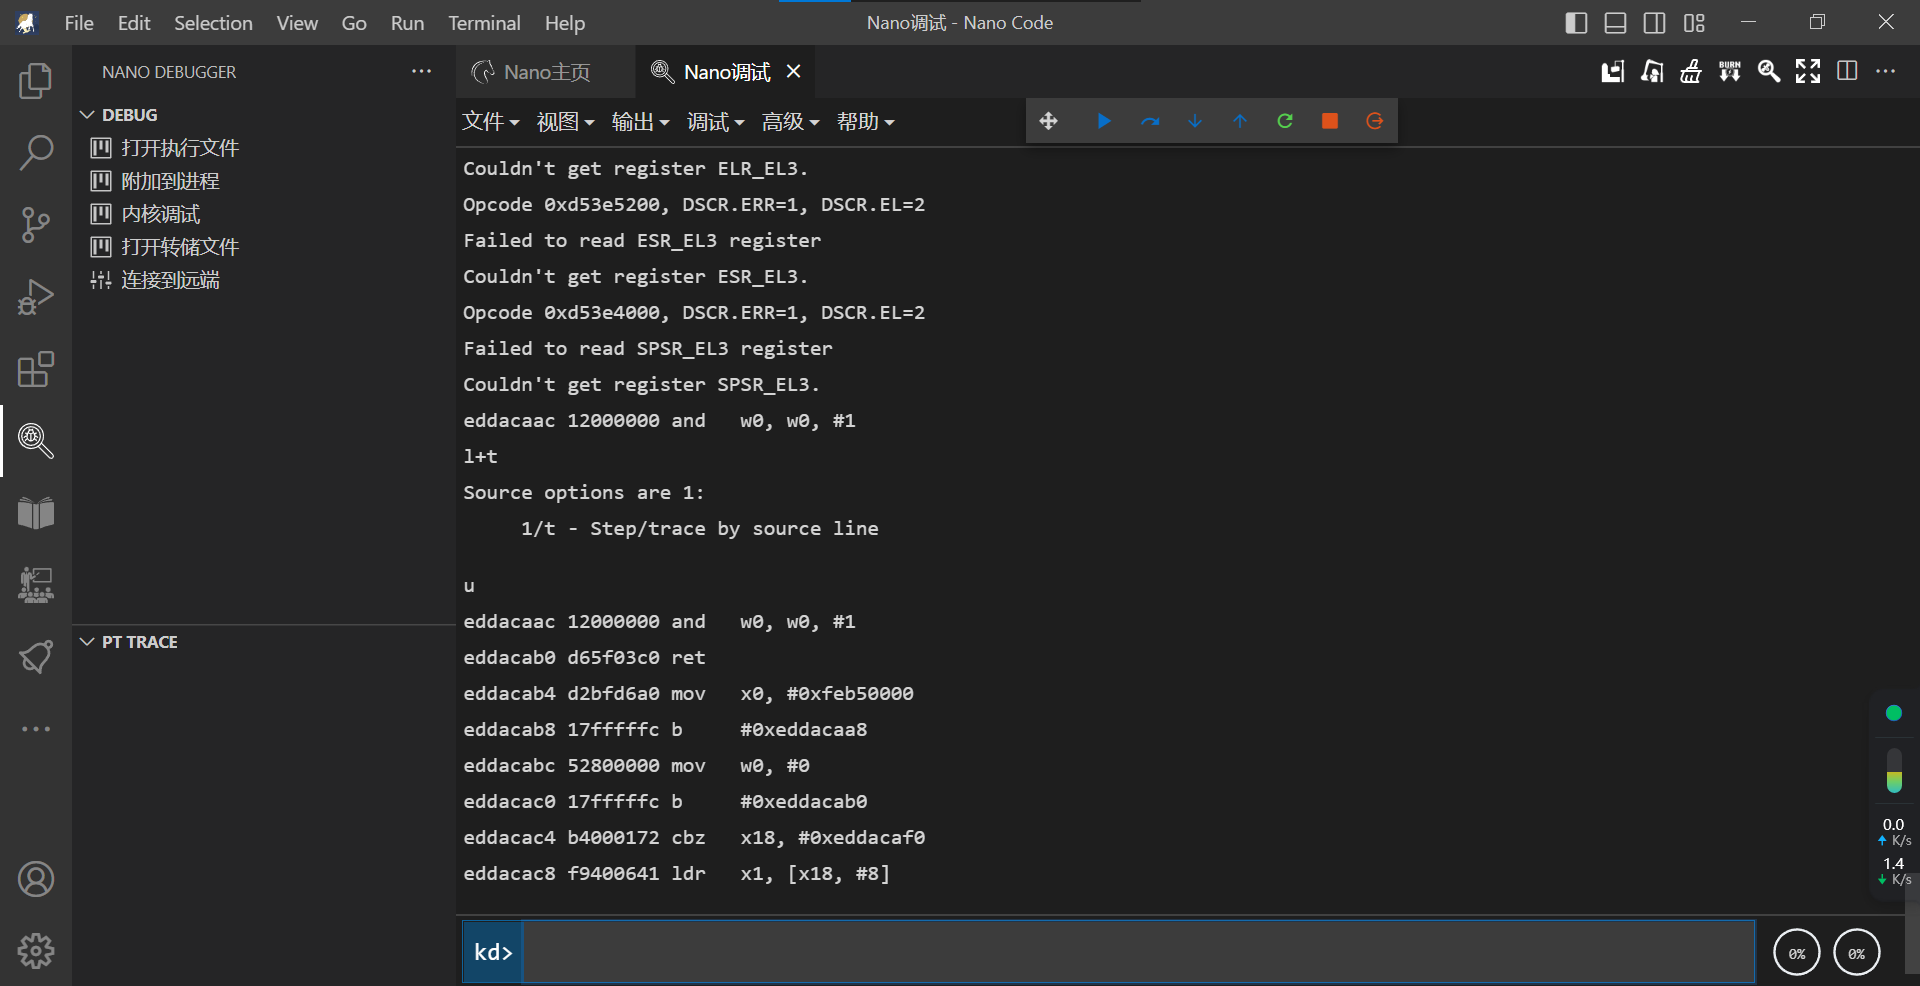
Task: Open the View menu
Action: coord(297,23)
